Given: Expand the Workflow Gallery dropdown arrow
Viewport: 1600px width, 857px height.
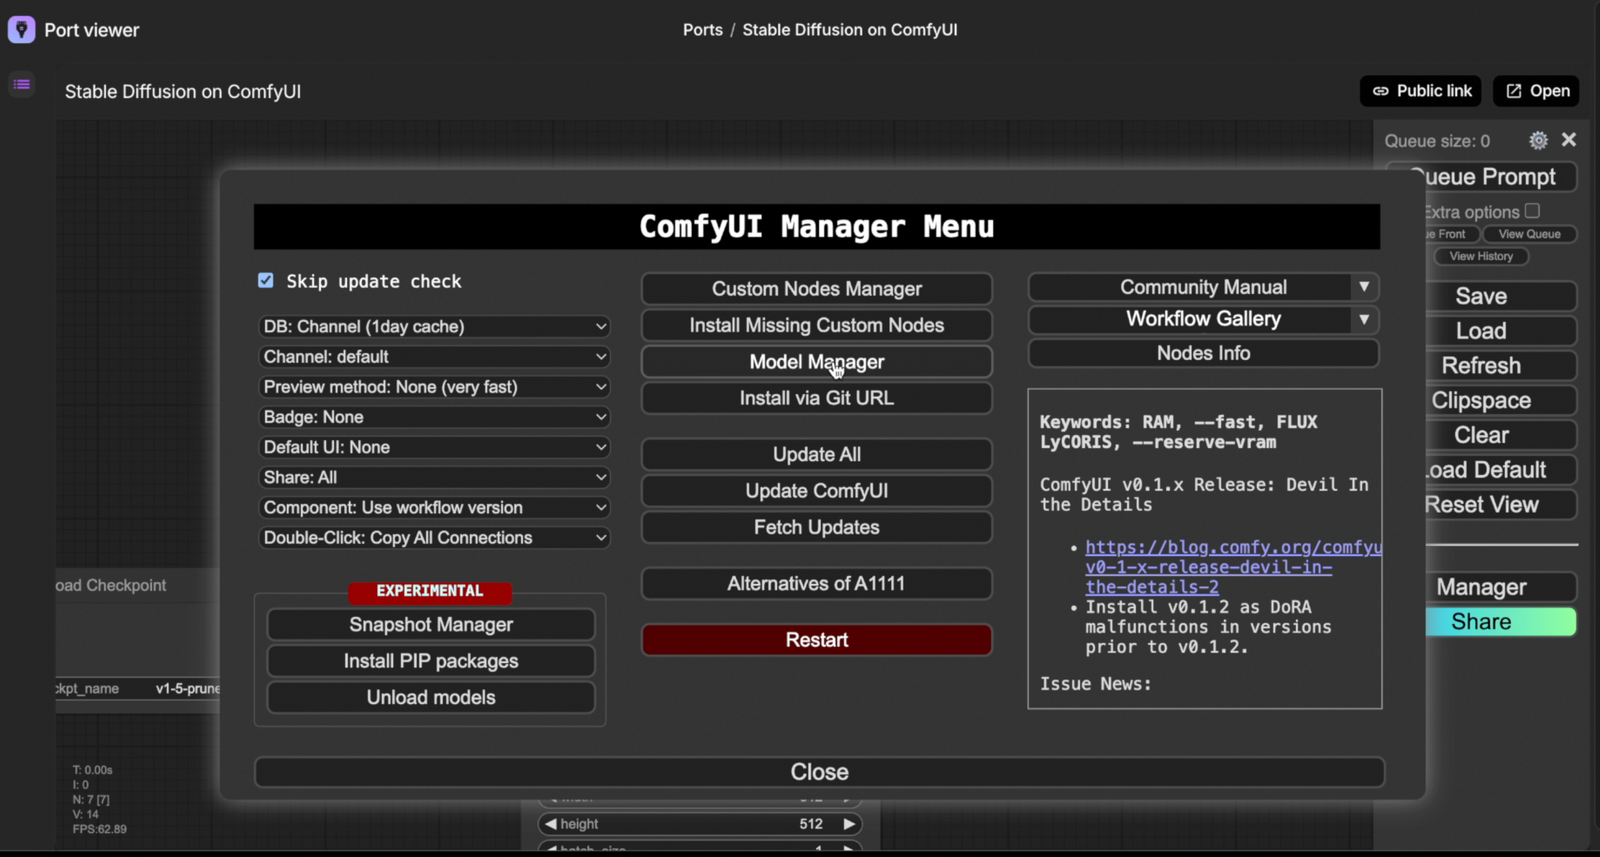Looking at the screenshot, I should pos(1364,319).
